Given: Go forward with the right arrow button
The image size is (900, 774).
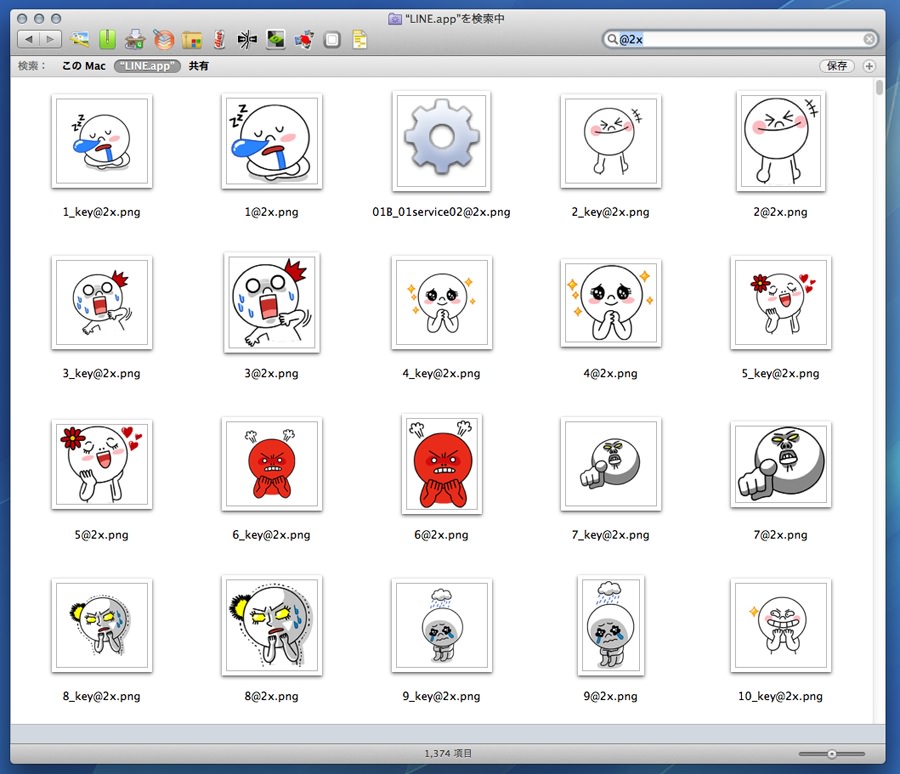Looking at the screenshot, I should tap(51, 39).
